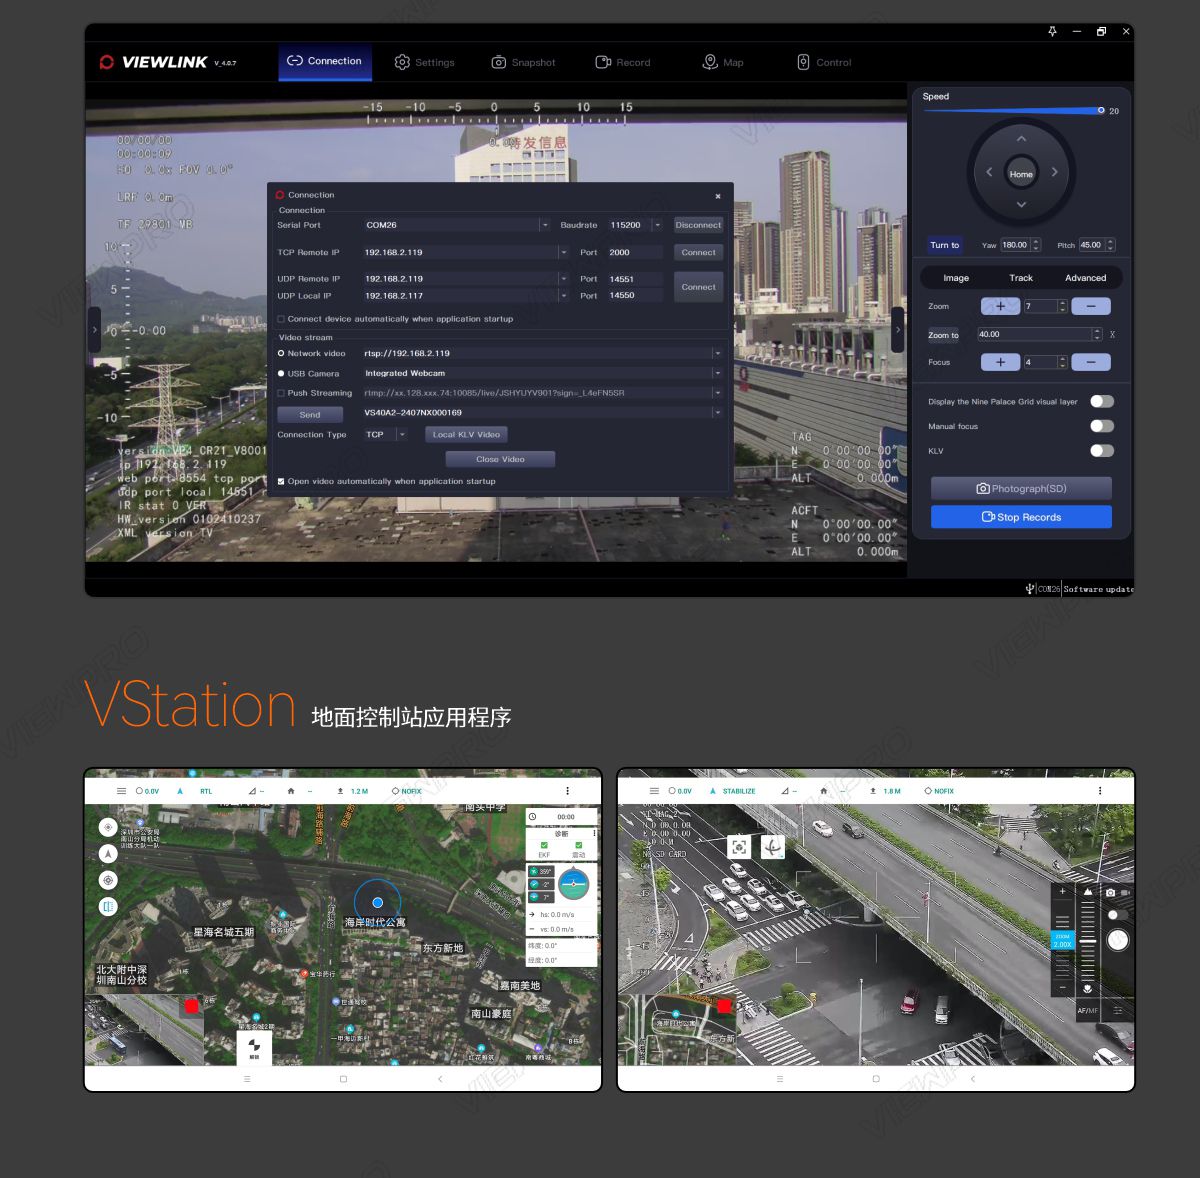1200x1178 pixels.
Task: Click the down arrow on the gimbal pad
Action: (1021, 205)
